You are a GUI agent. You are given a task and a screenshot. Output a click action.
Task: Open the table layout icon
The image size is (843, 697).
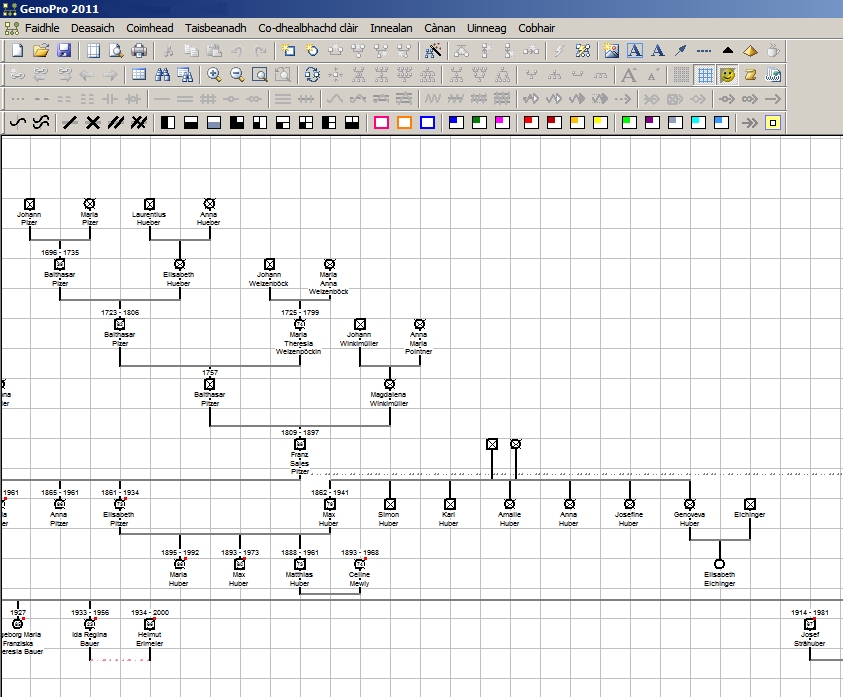(x=139, y=74)
